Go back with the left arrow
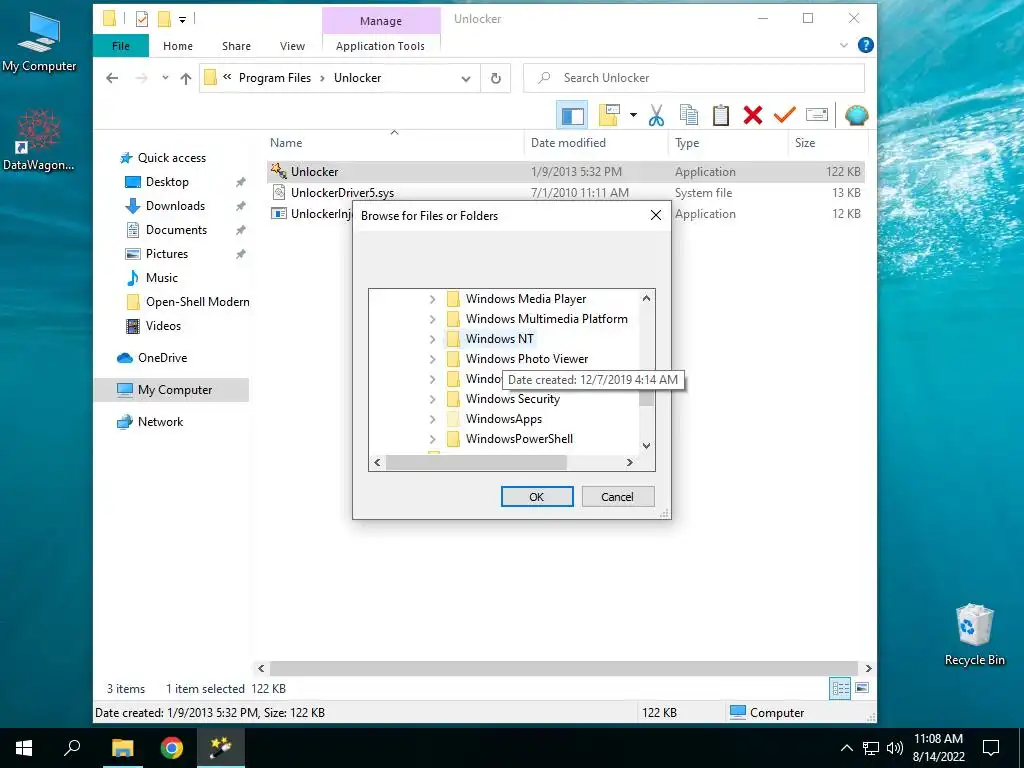Image resolution: width=1024 pixels, height=768 pixels. click(112, 78)
